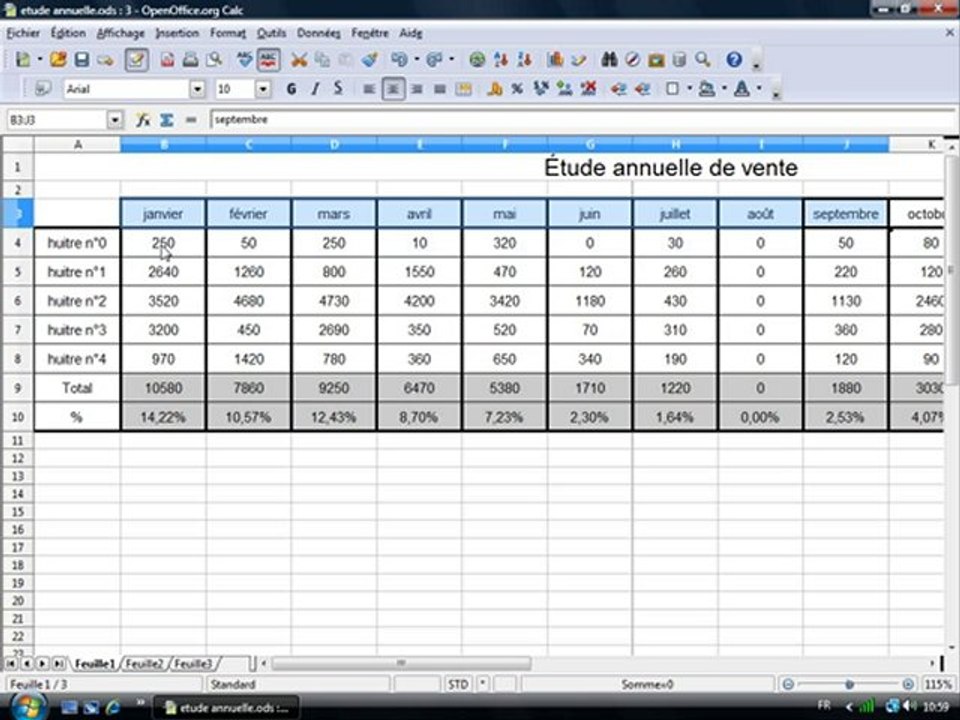
Task: Open the Affichage menu
Action: click(121, 33)
